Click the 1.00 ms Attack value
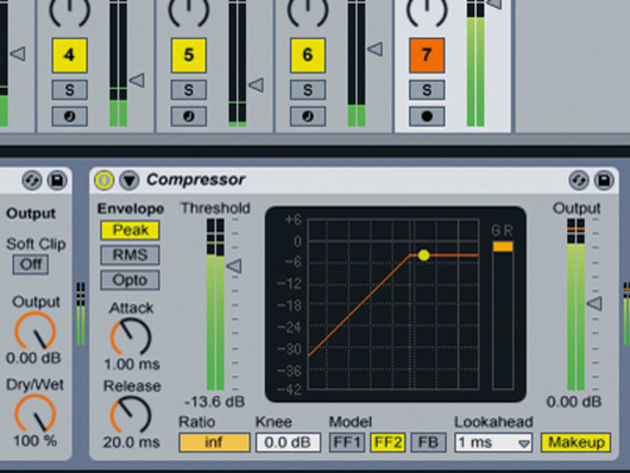The height and width of the screenshot is (473, 630). [132, 364]
